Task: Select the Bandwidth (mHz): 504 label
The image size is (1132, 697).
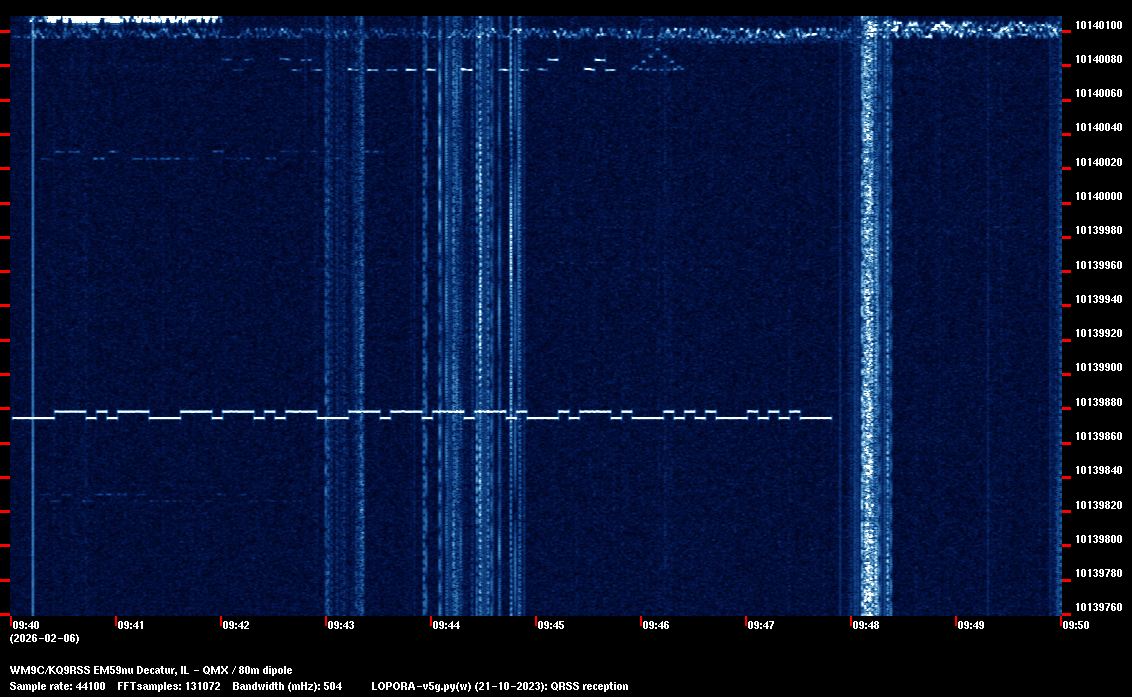Action: coord(287,686)
